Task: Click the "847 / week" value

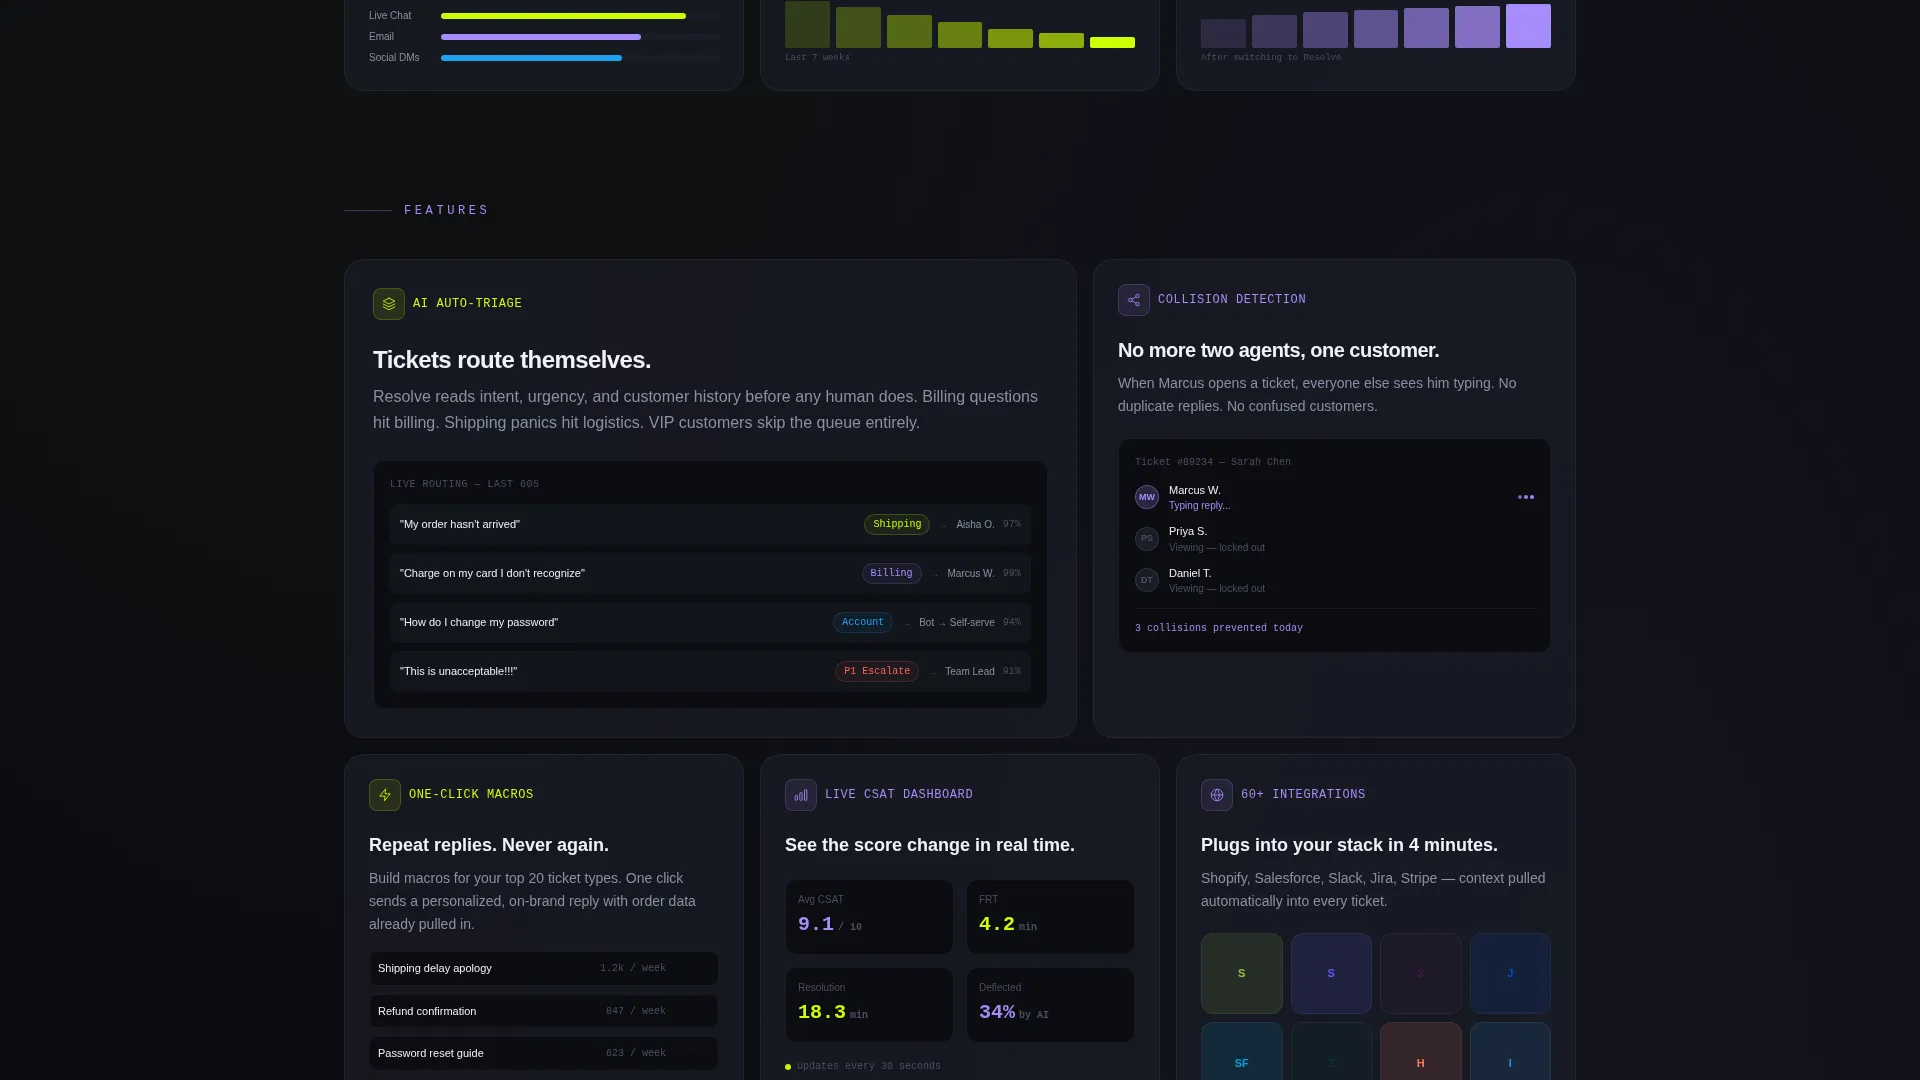Action: [x=636, y=1012]
